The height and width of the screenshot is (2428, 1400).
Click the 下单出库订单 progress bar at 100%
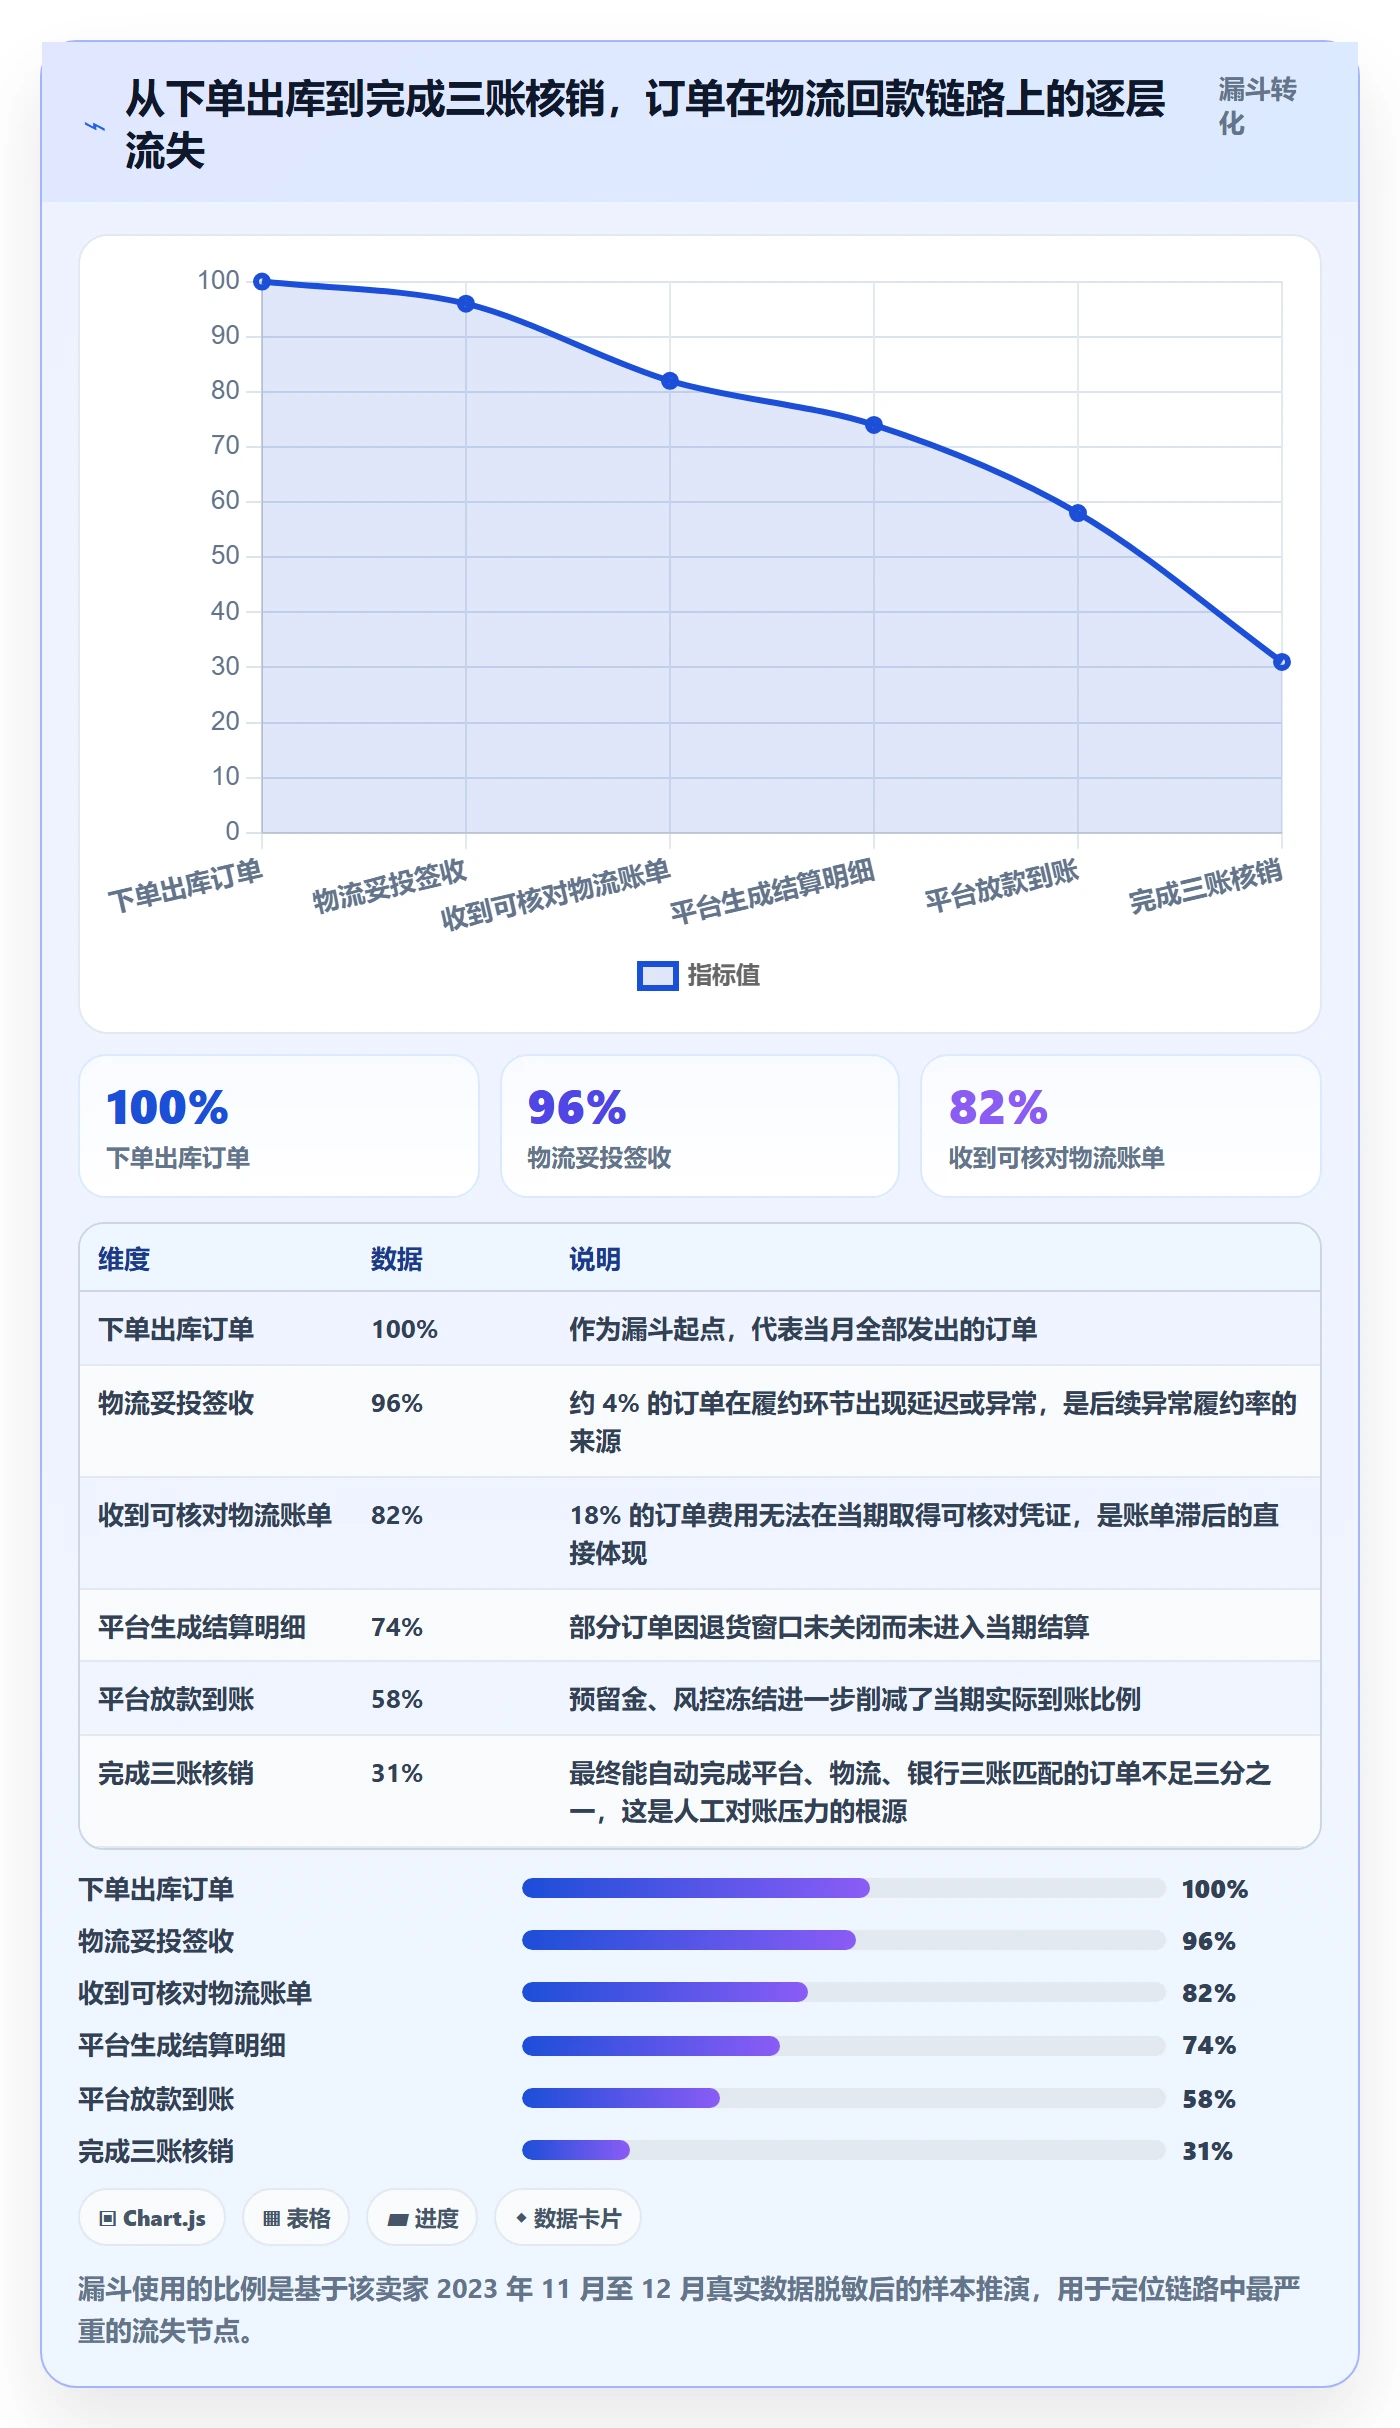coord(844,1888)
